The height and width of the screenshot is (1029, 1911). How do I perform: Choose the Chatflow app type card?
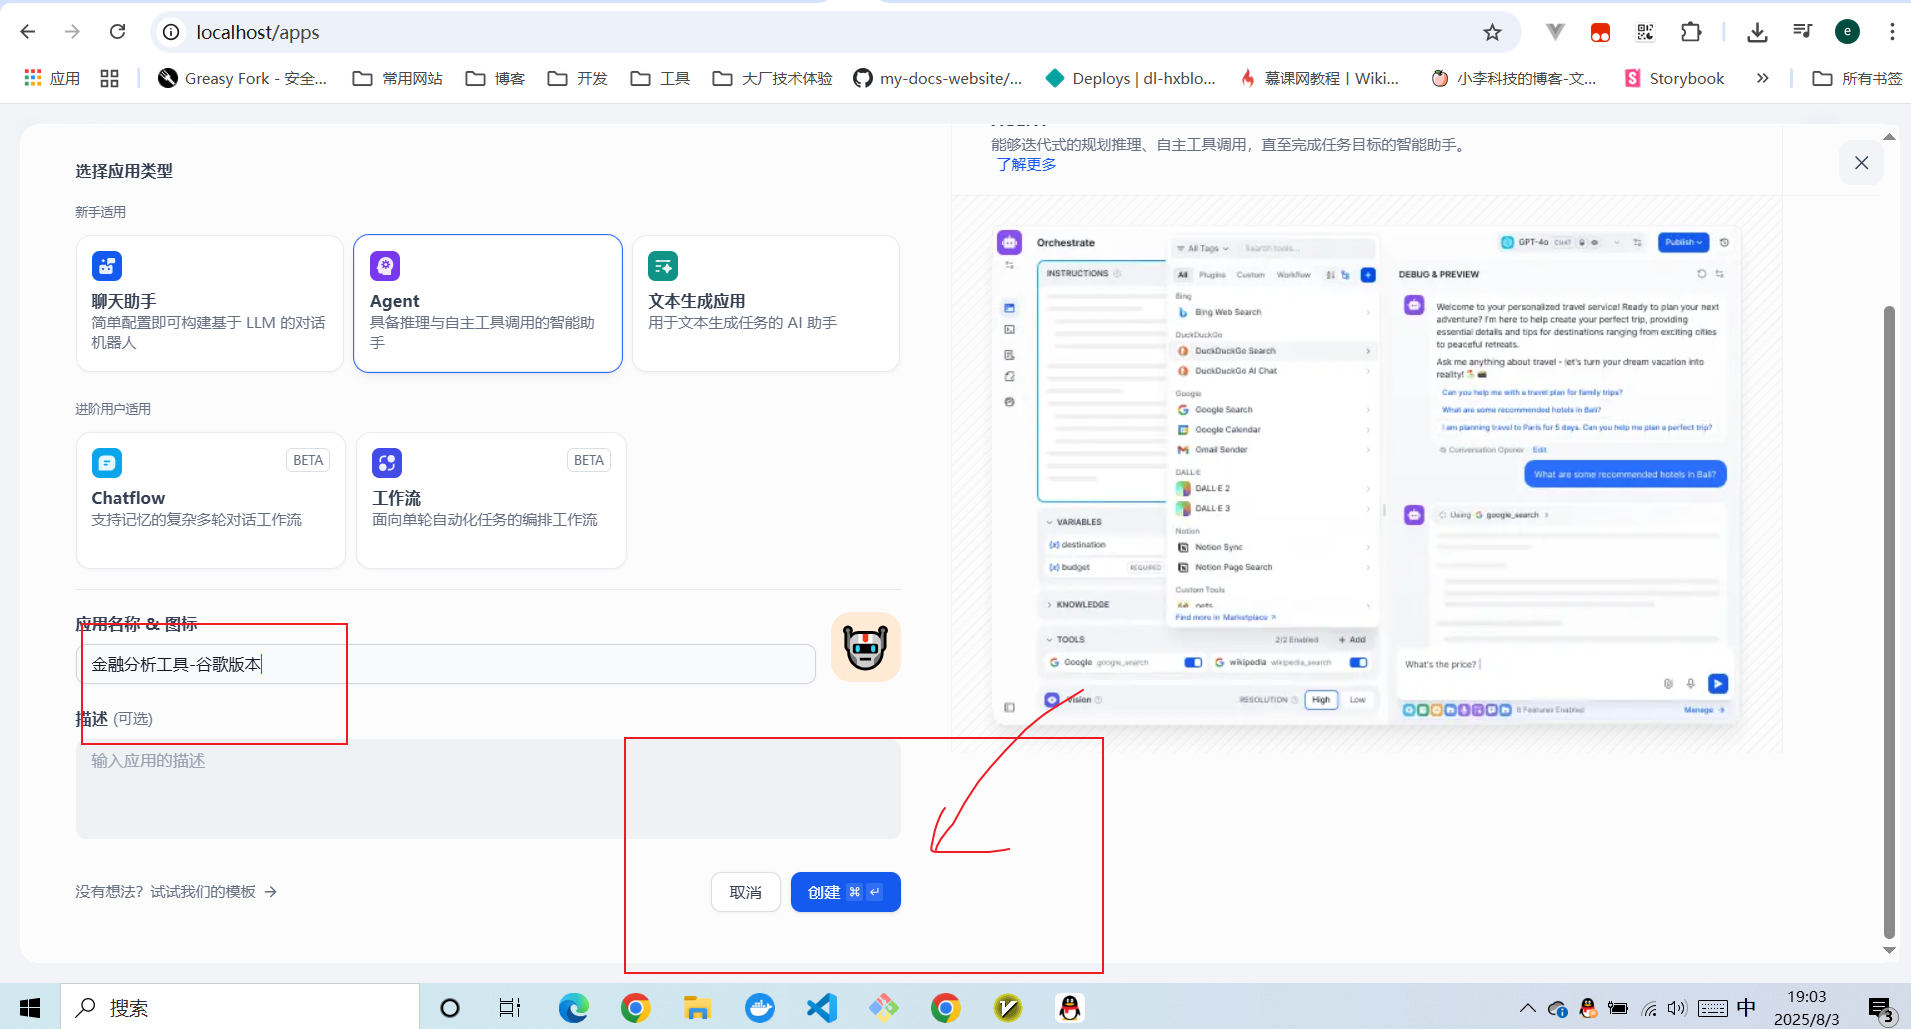(210, 500)
